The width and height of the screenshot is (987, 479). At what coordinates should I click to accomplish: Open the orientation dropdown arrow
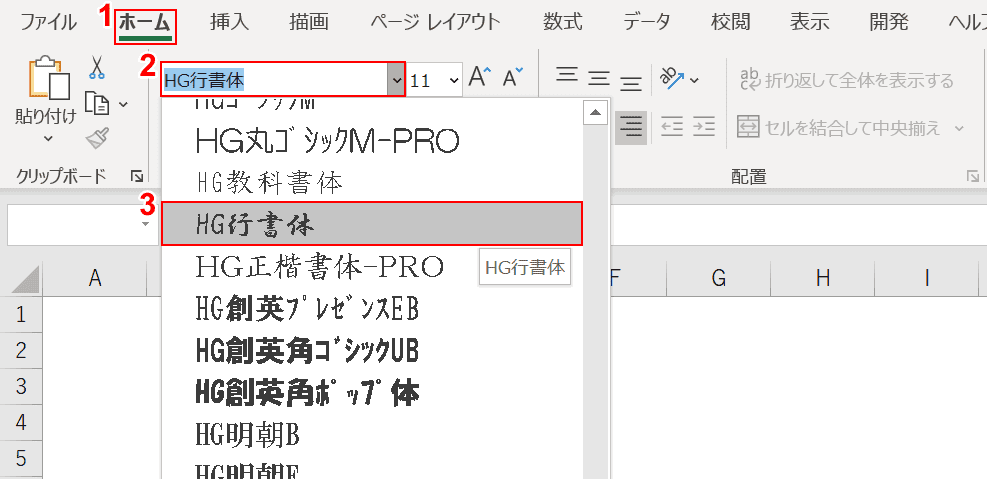[x=694, y=80]
